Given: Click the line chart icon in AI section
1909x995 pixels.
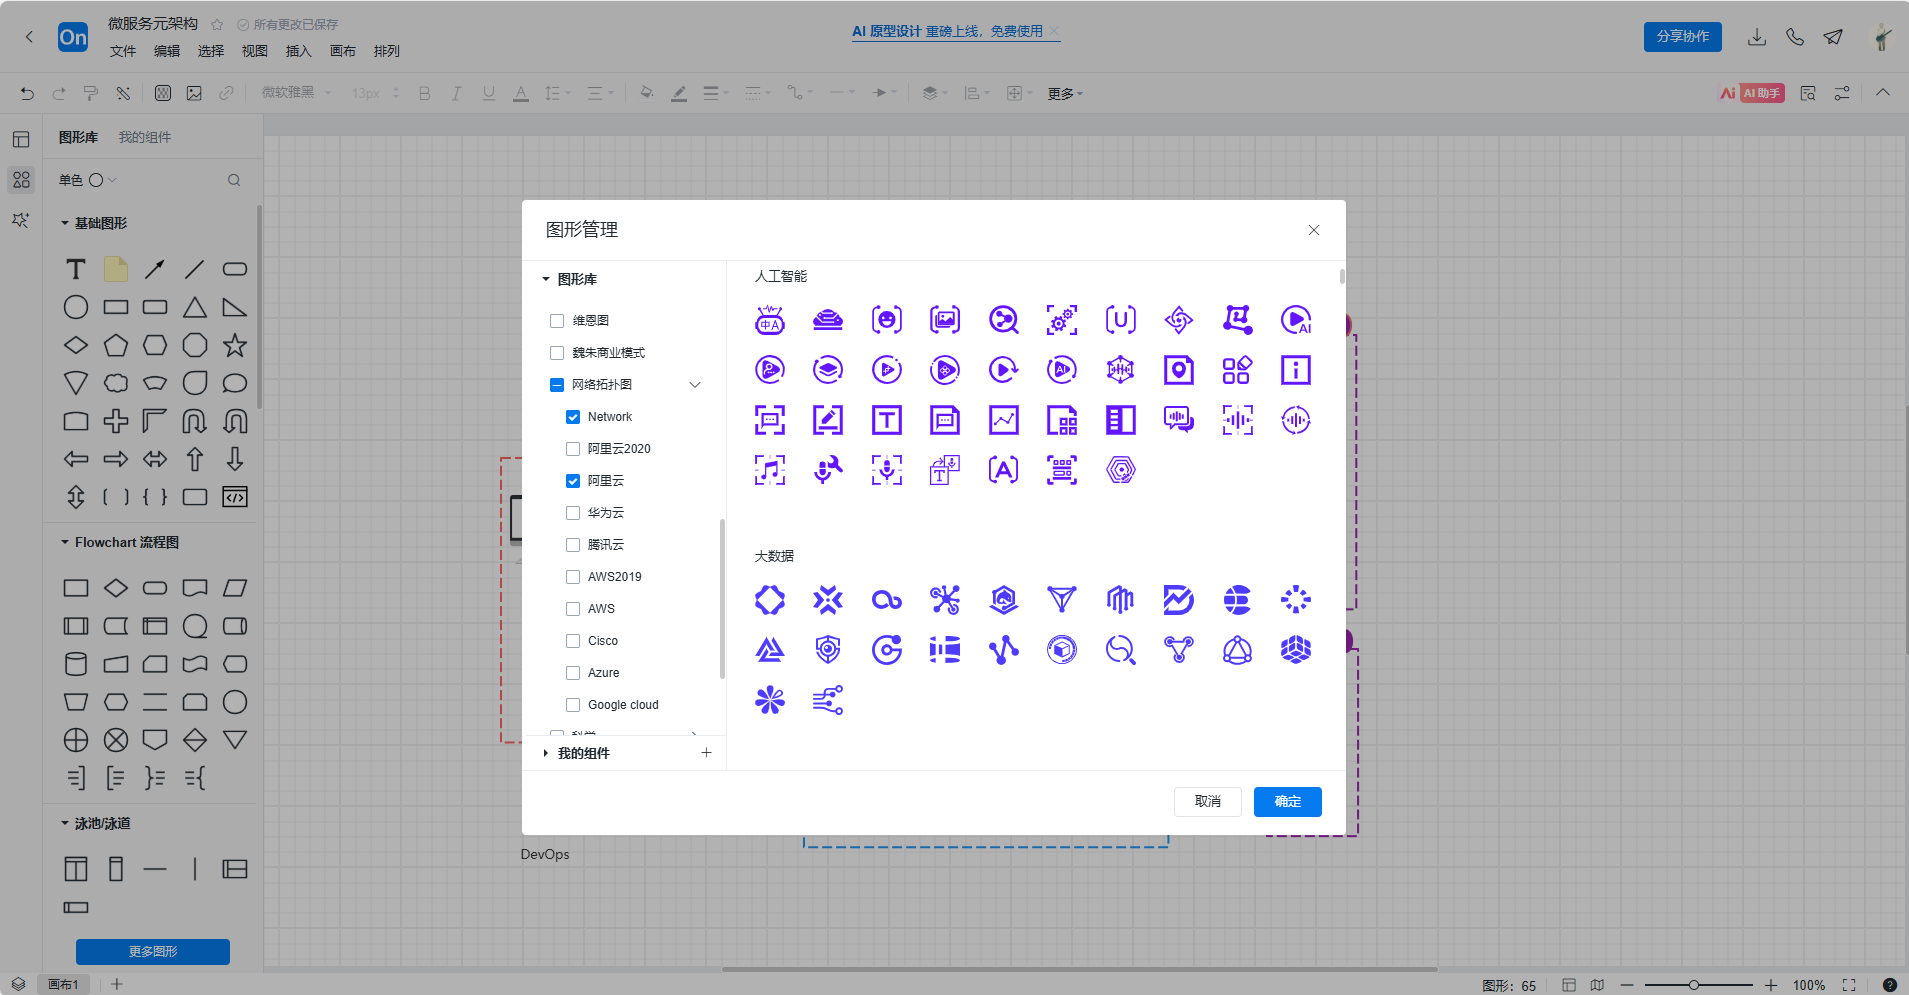Looking at the screenshot, I should tap(1003, 420).
